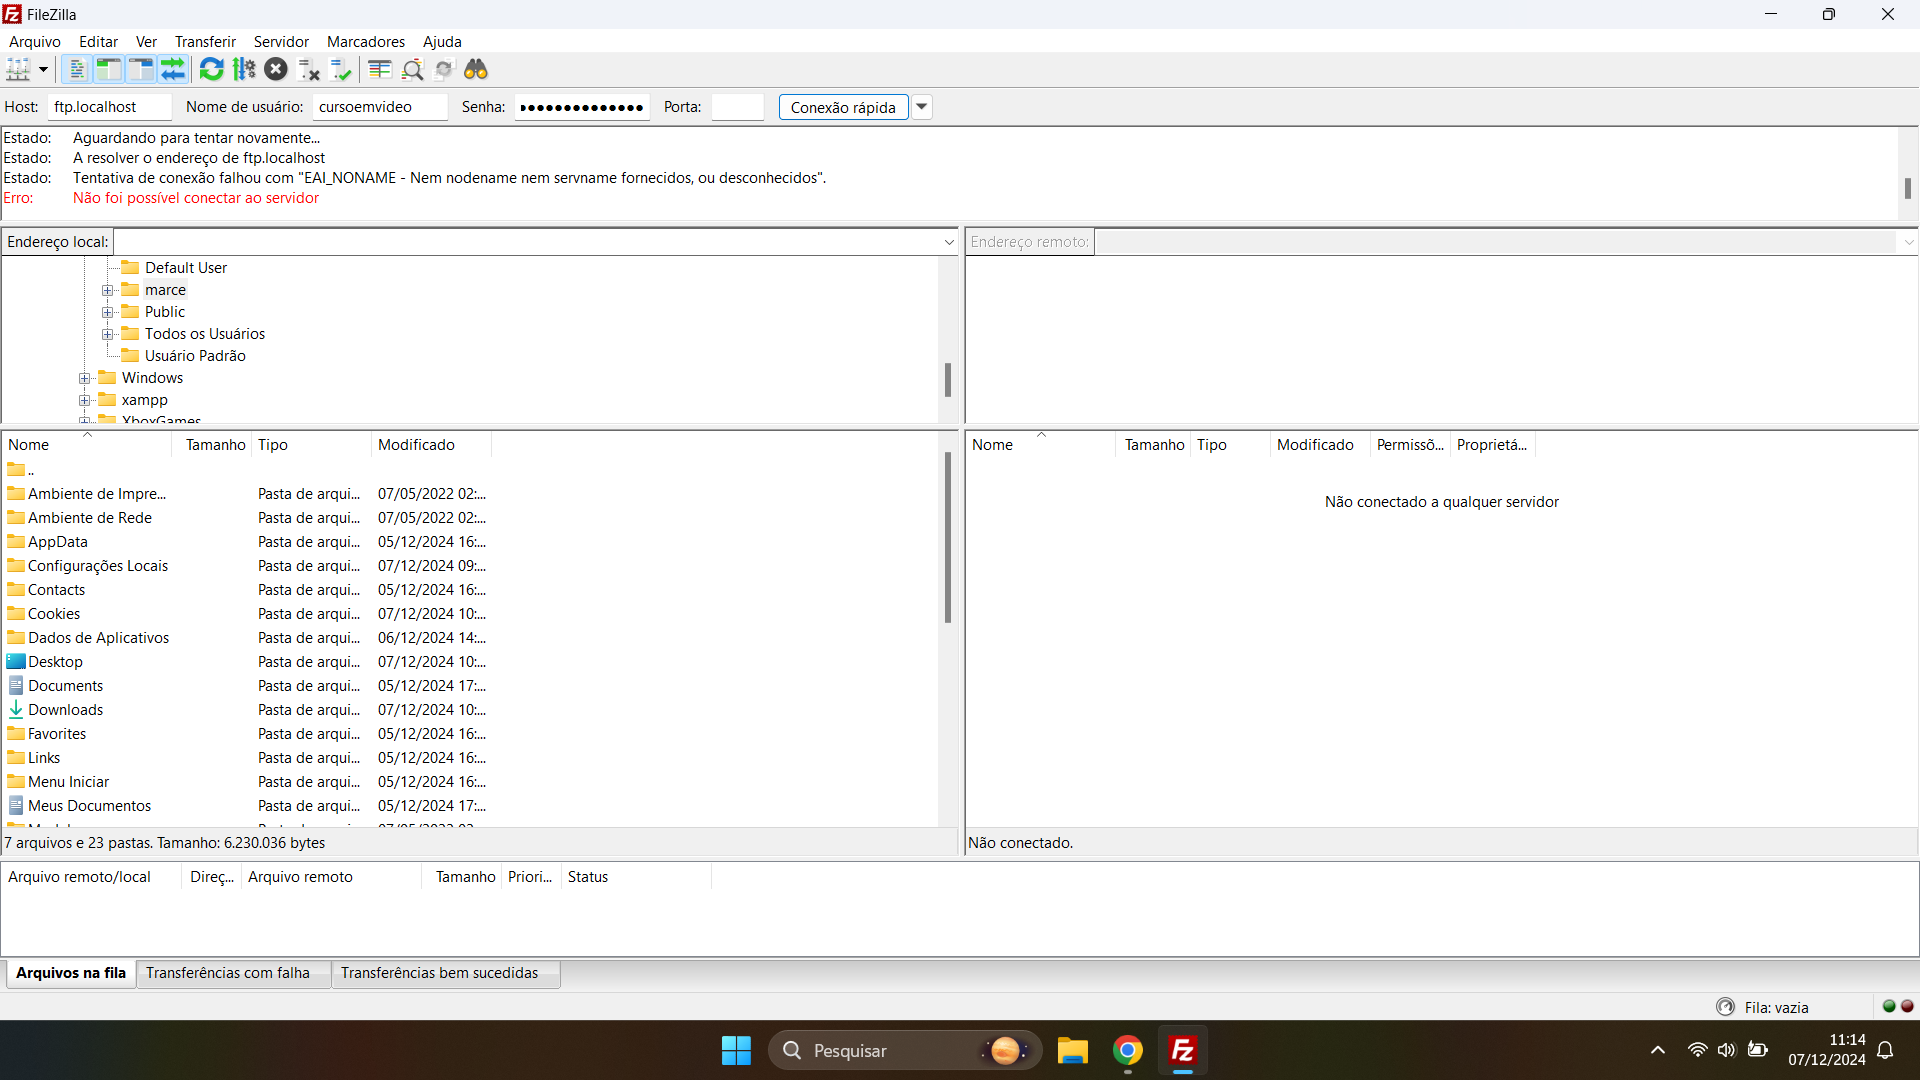Disconnect from the current server

coord(309,70)
